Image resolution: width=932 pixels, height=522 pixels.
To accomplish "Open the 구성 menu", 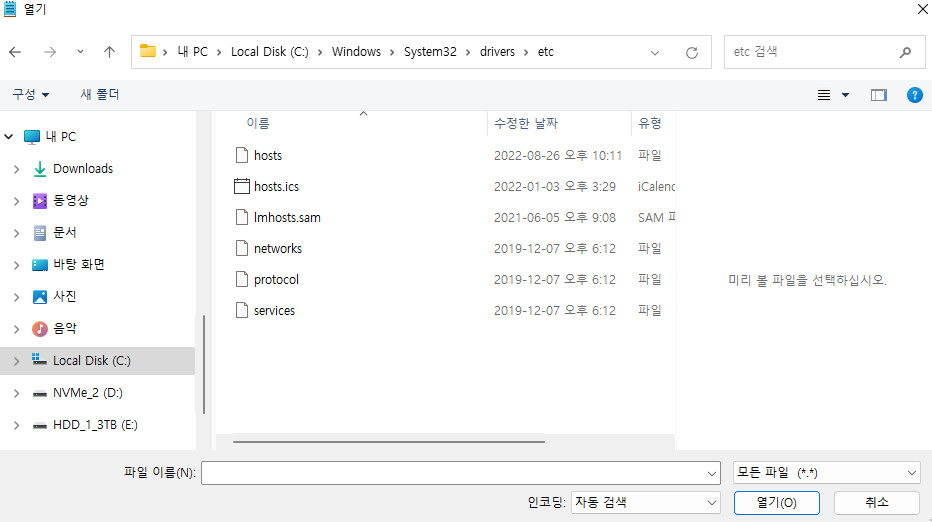I will tap(30, 94).
